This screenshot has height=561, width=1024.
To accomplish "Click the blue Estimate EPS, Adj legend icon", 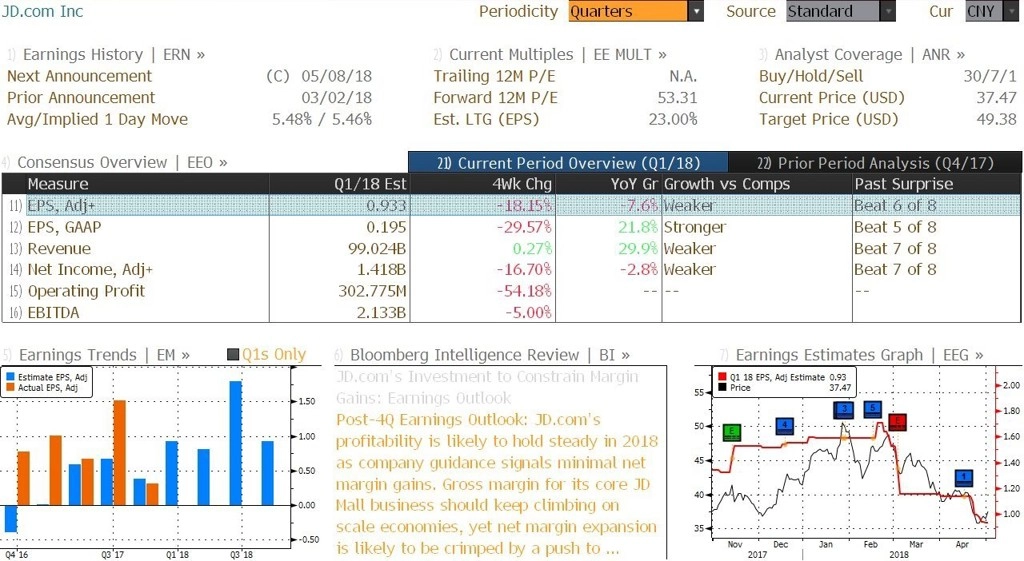I will (10, 377).
